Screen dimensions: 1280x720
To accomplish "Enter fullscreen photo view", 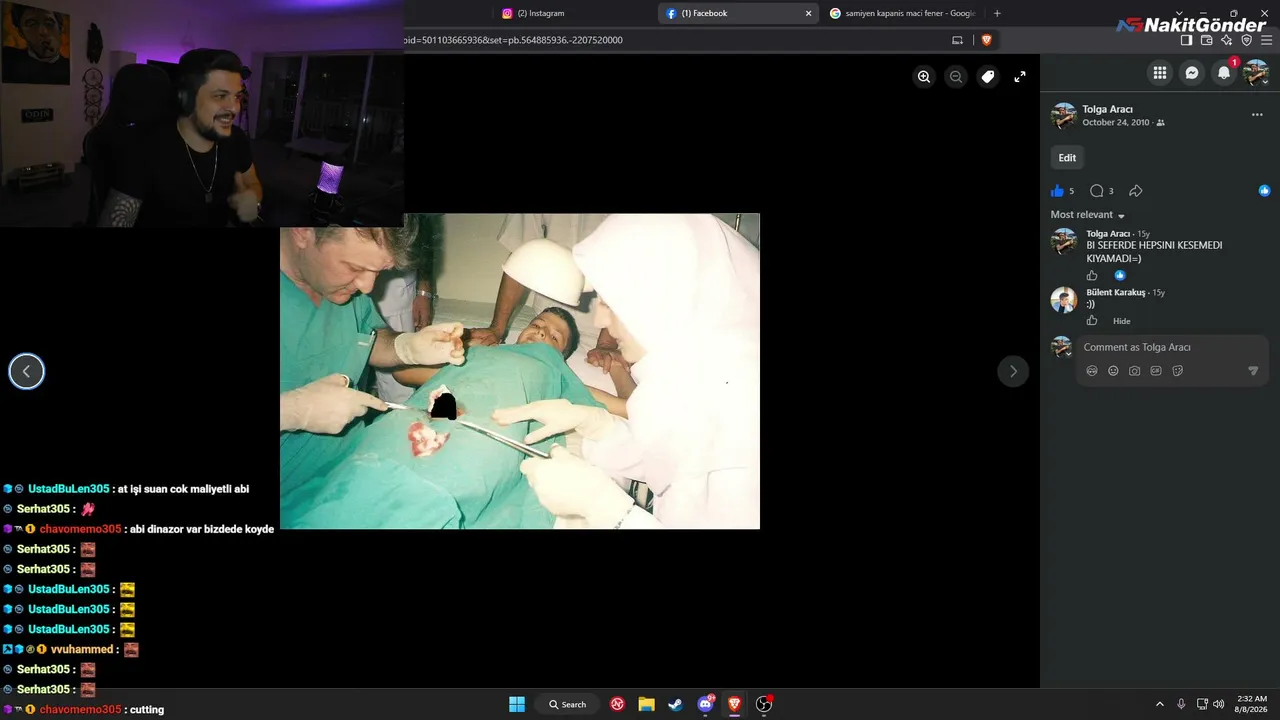I will 1020,77.
